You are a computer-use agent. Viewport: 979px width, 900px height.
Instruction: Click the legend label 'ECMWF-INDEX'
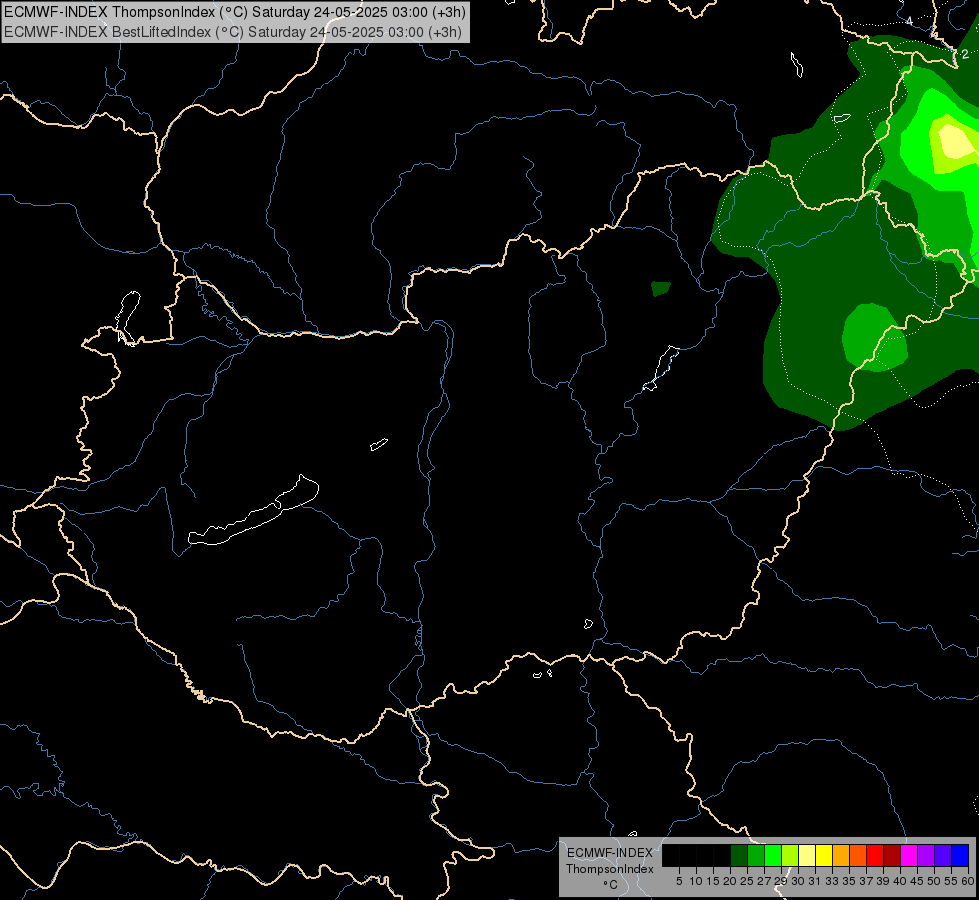coord(610,853)
